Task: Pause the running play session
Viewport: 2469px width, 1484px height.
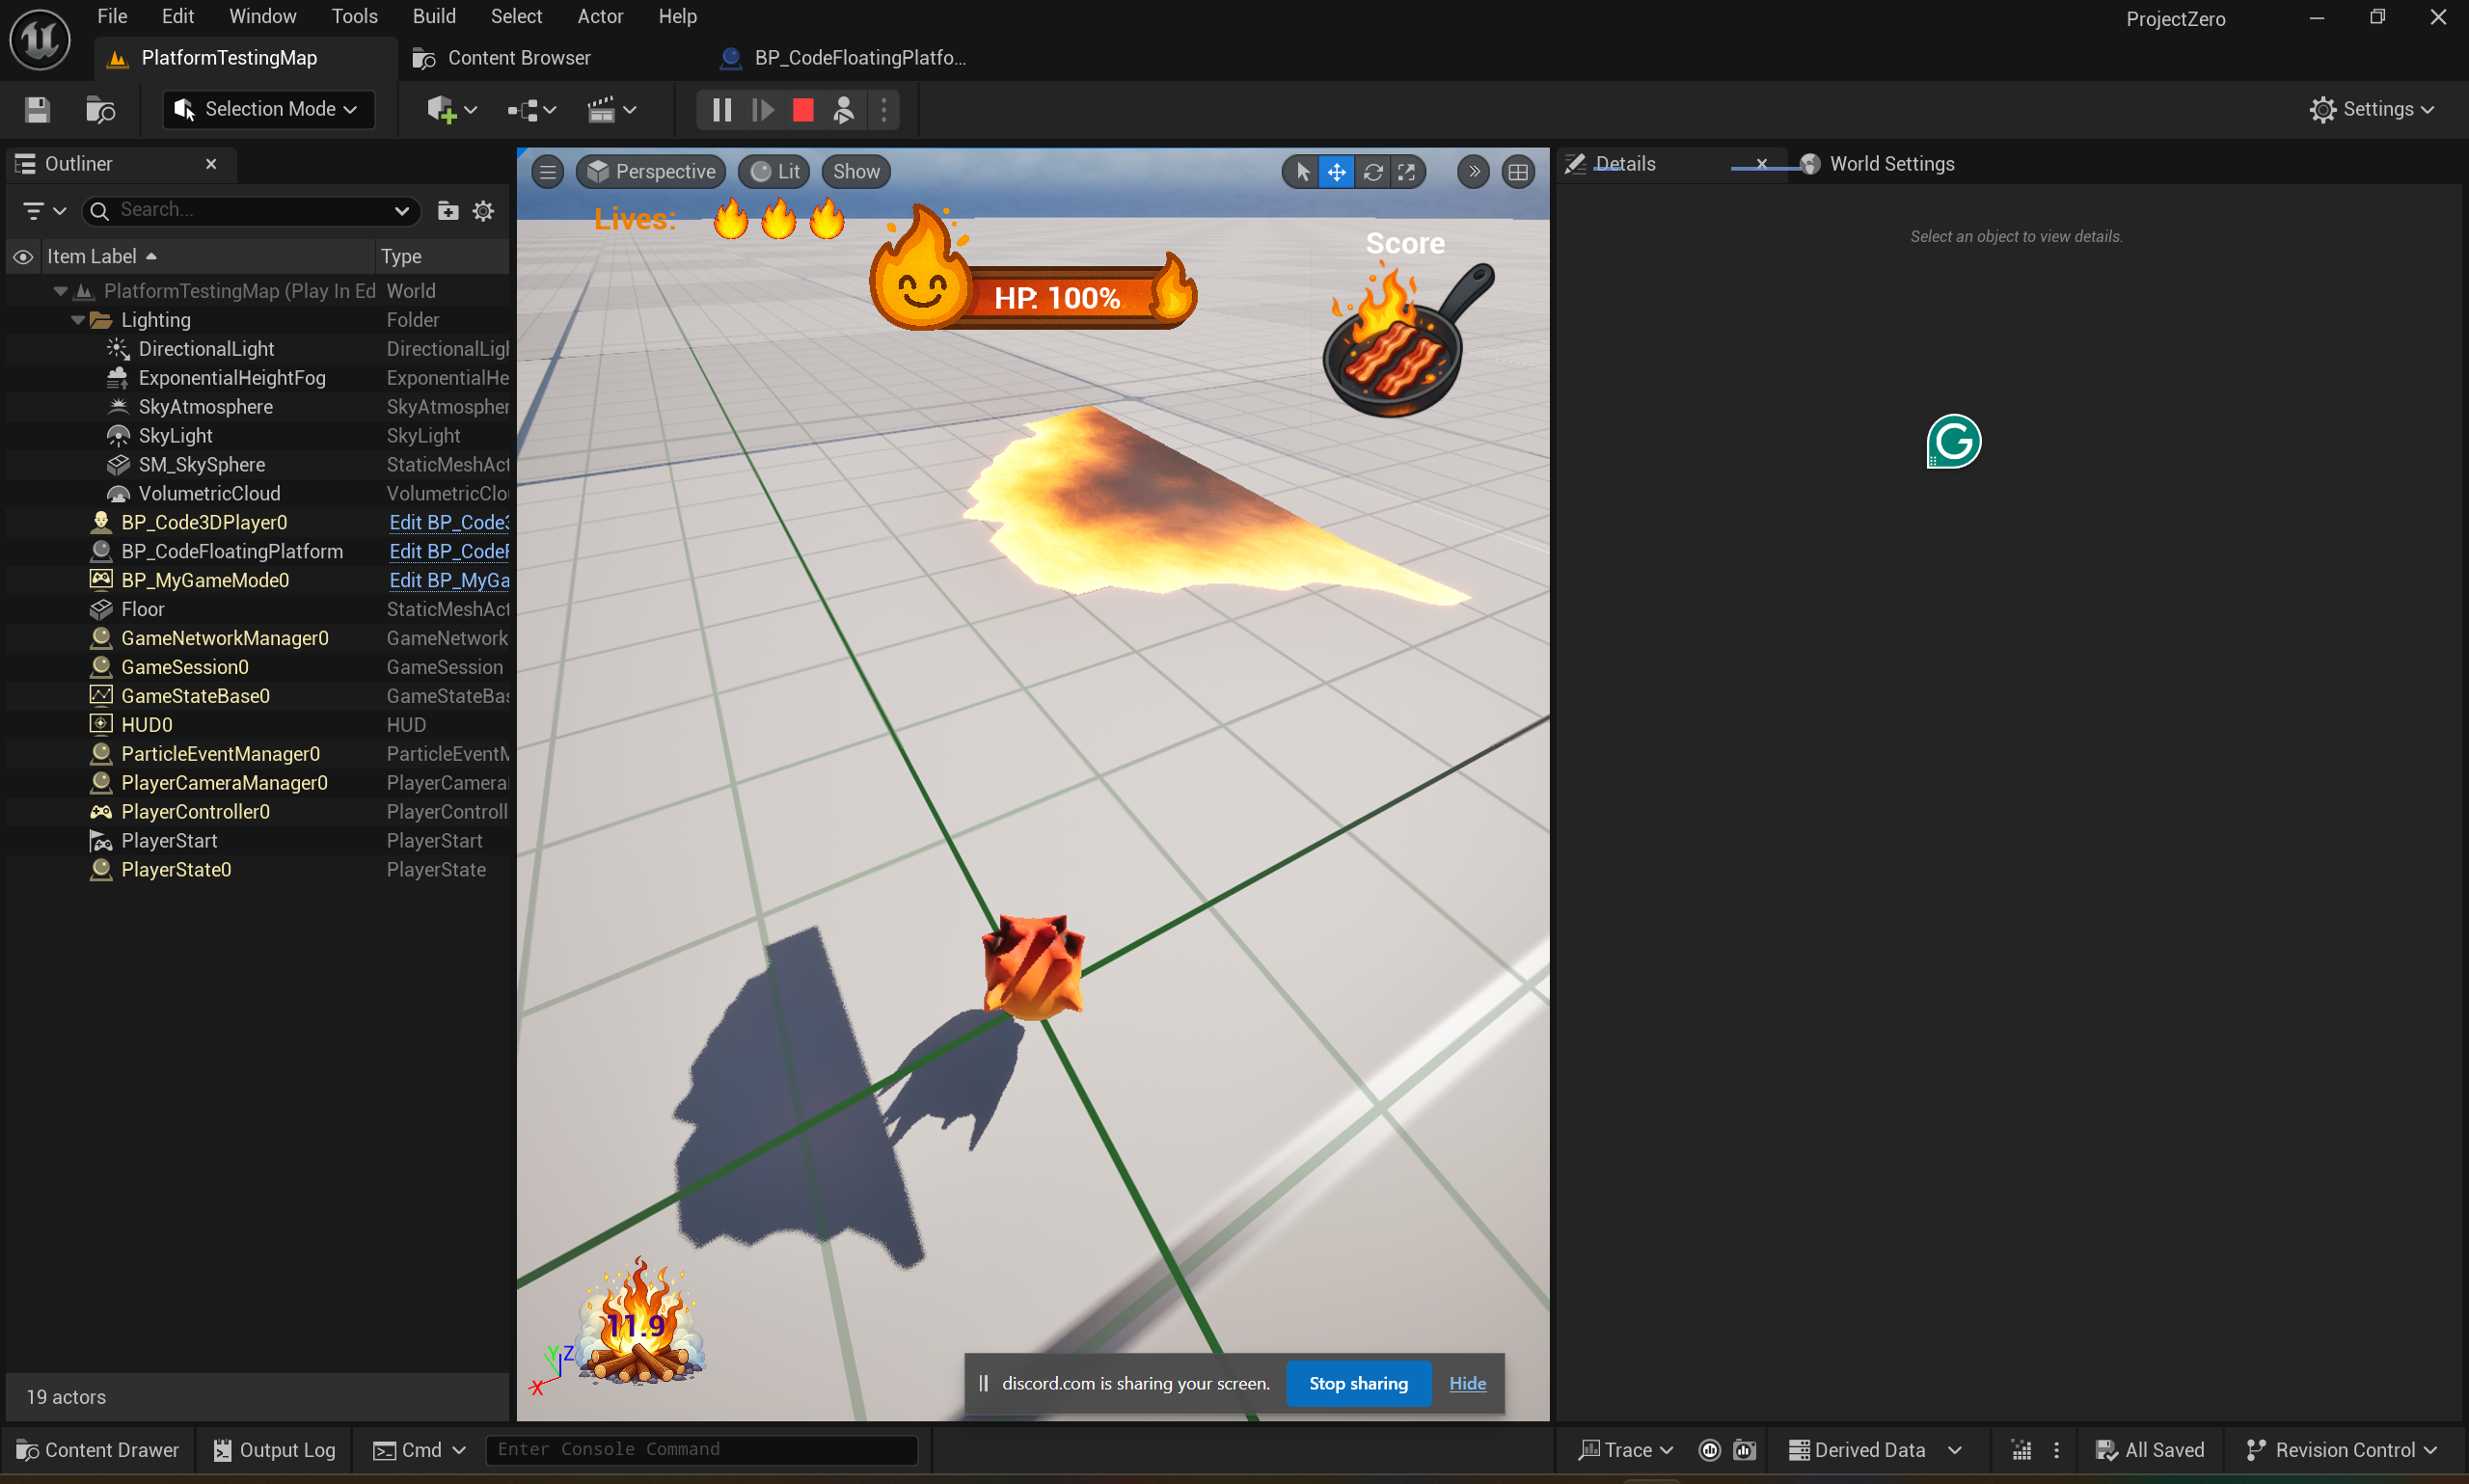Action: point(720,109)
